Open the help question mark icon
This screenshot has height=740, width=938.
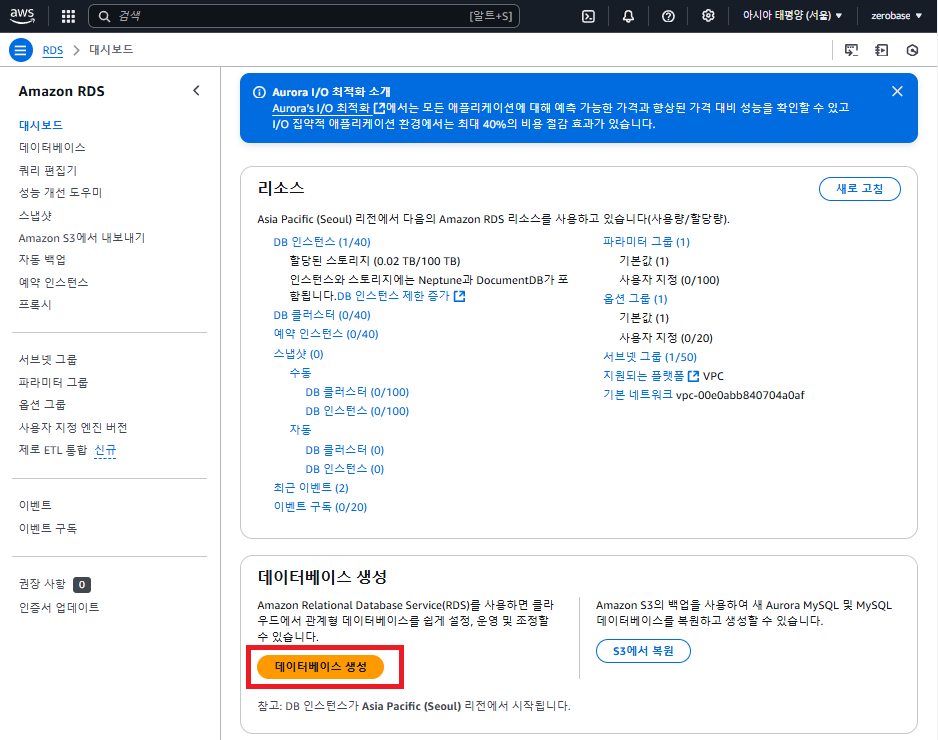click(668, 16)
